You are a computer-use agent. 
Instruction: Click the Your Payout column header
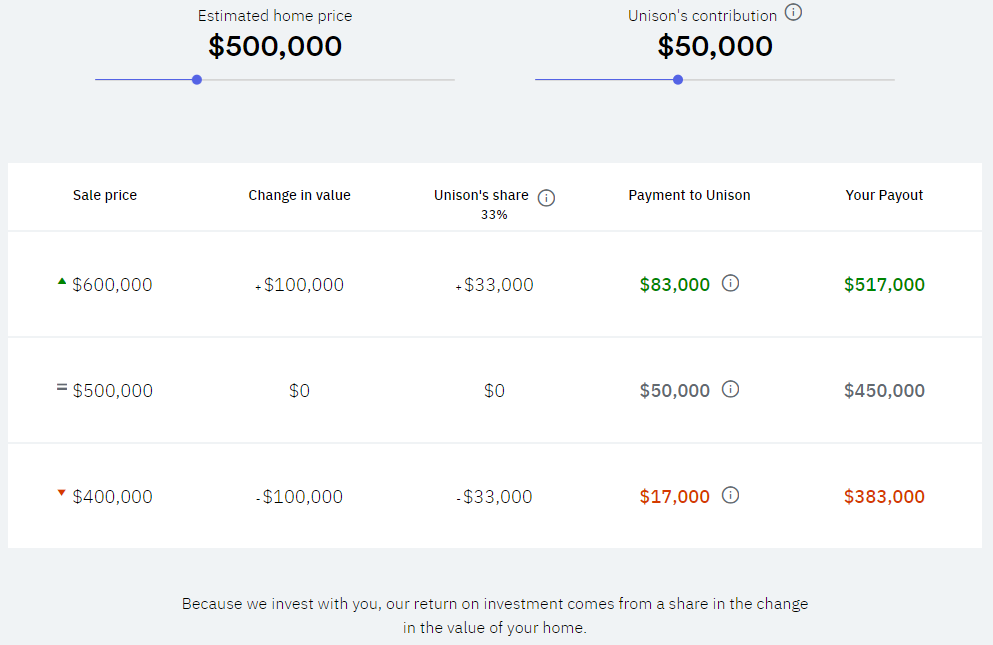pyautogui.click(x=884, y=195)
